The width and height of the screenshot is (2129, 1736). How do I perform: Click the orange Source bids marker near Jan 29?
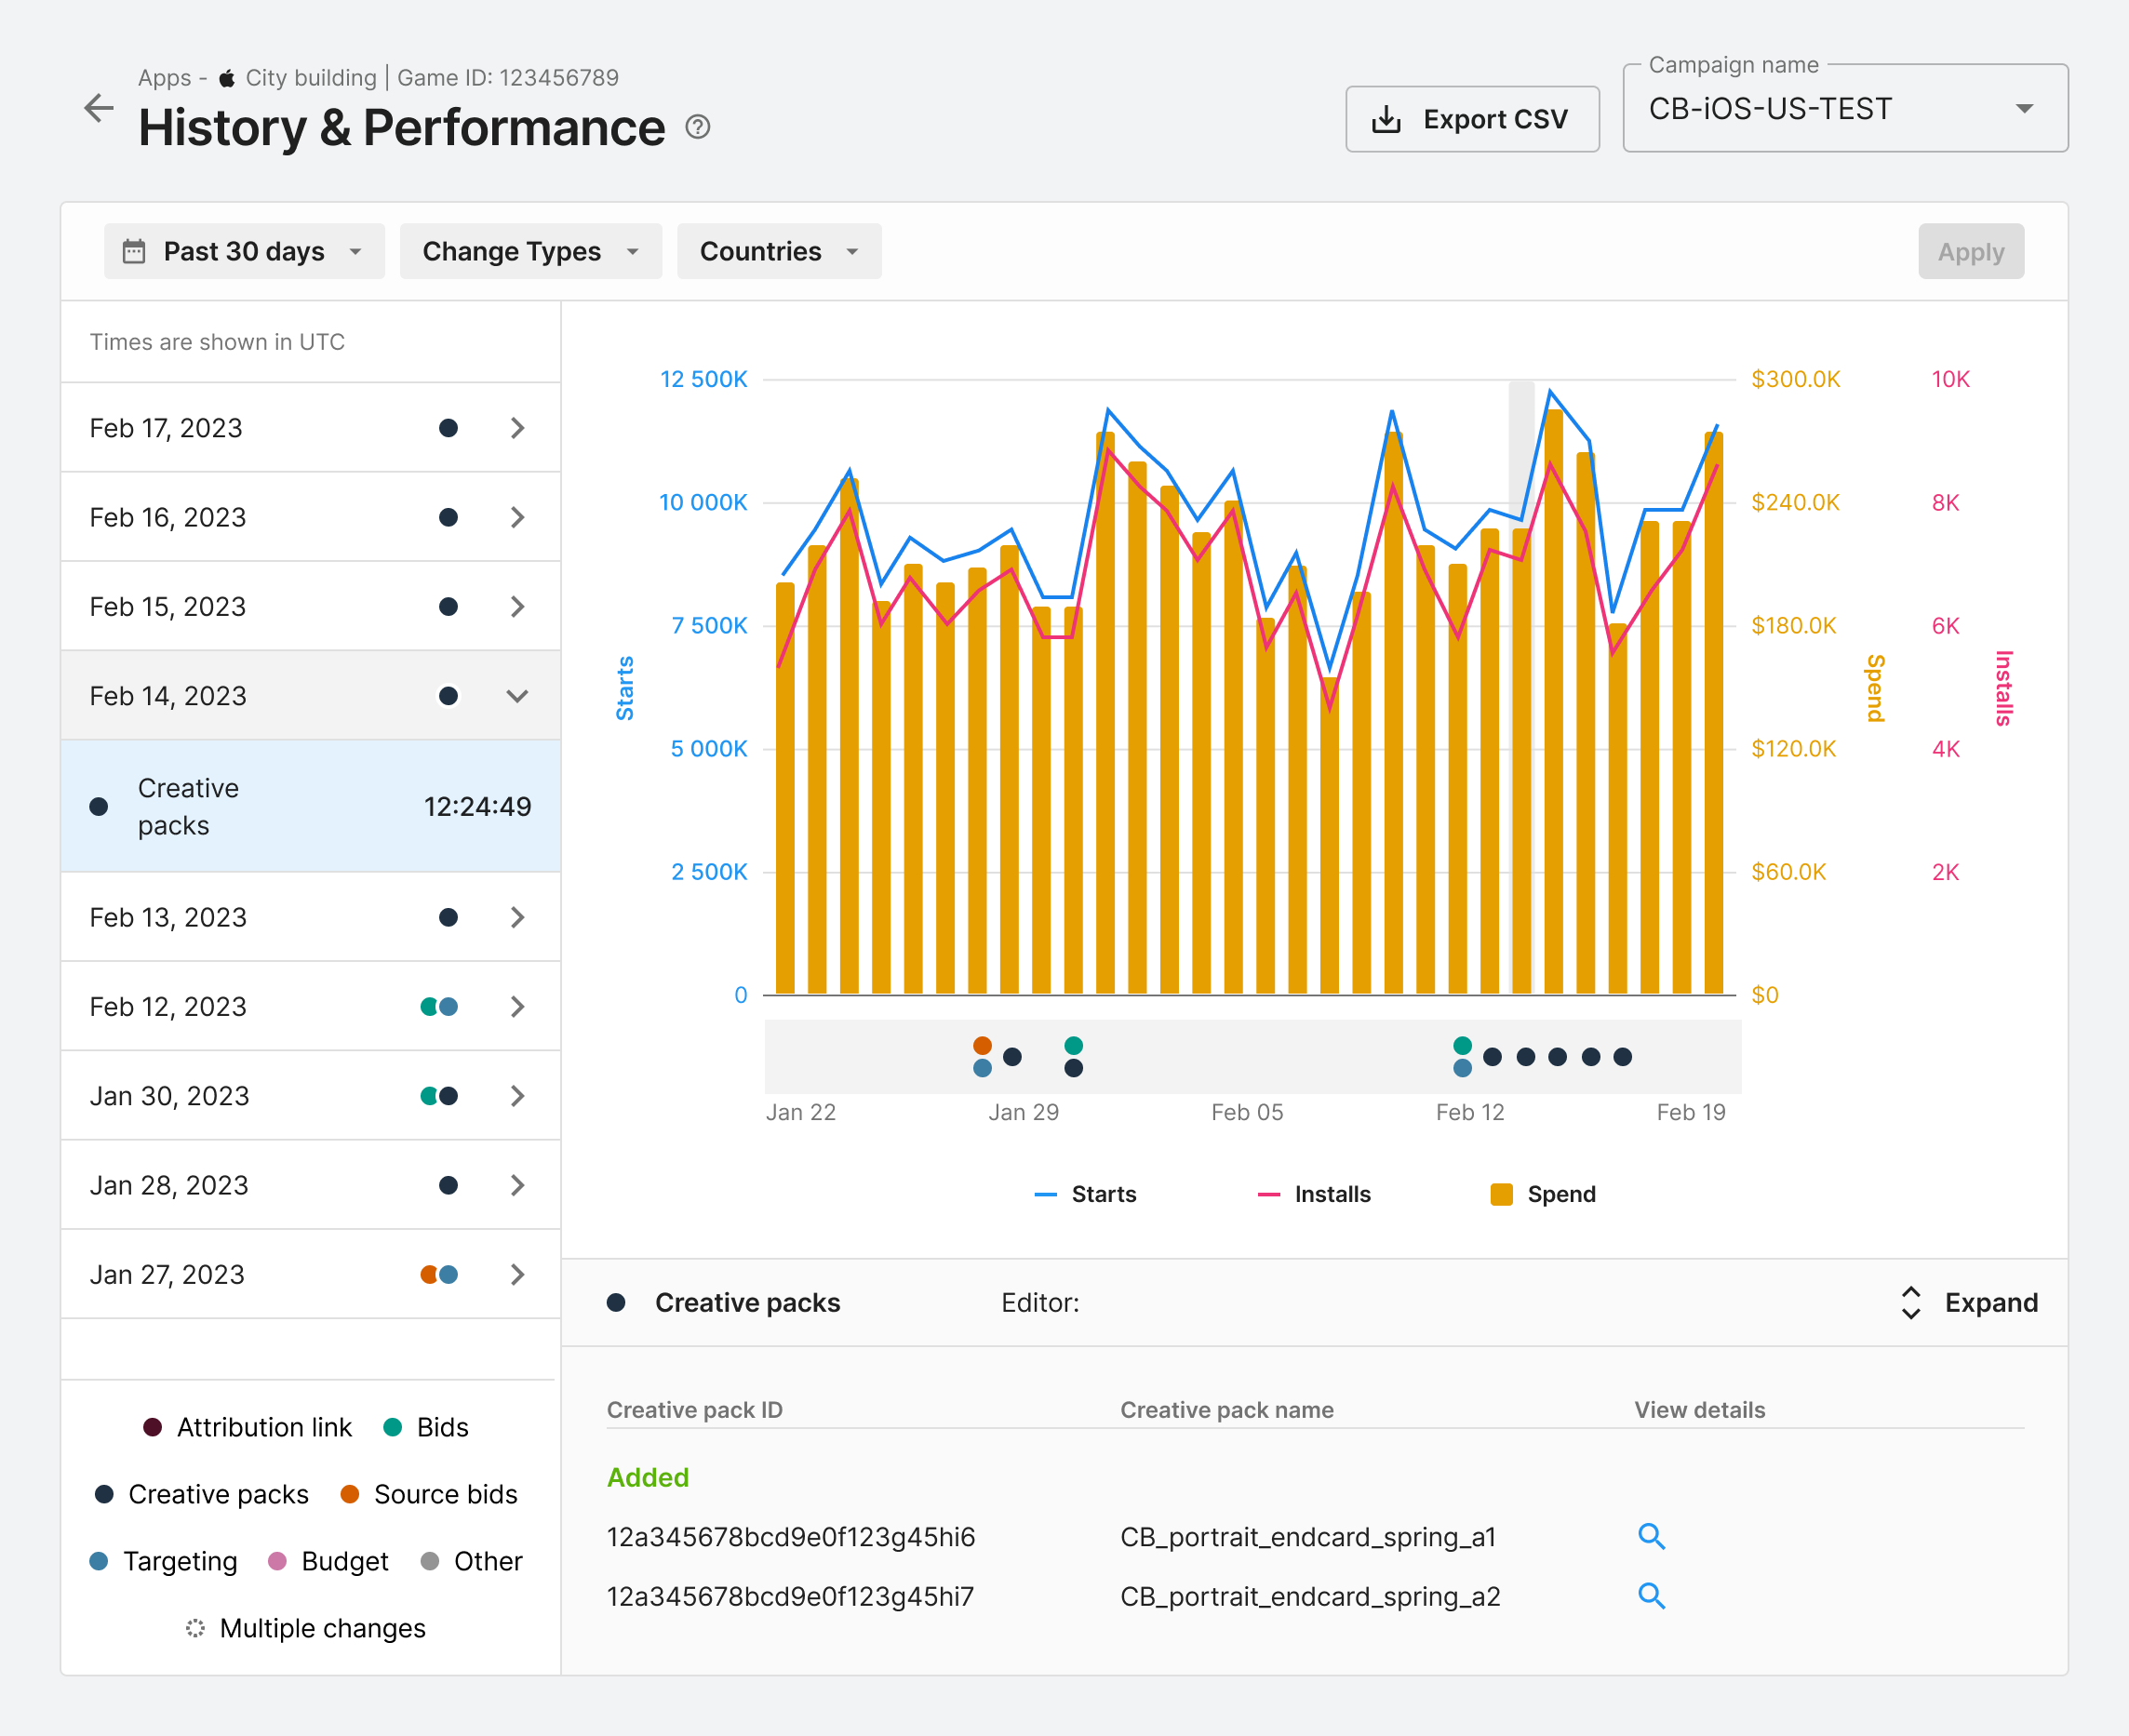tap(982, 1045)
